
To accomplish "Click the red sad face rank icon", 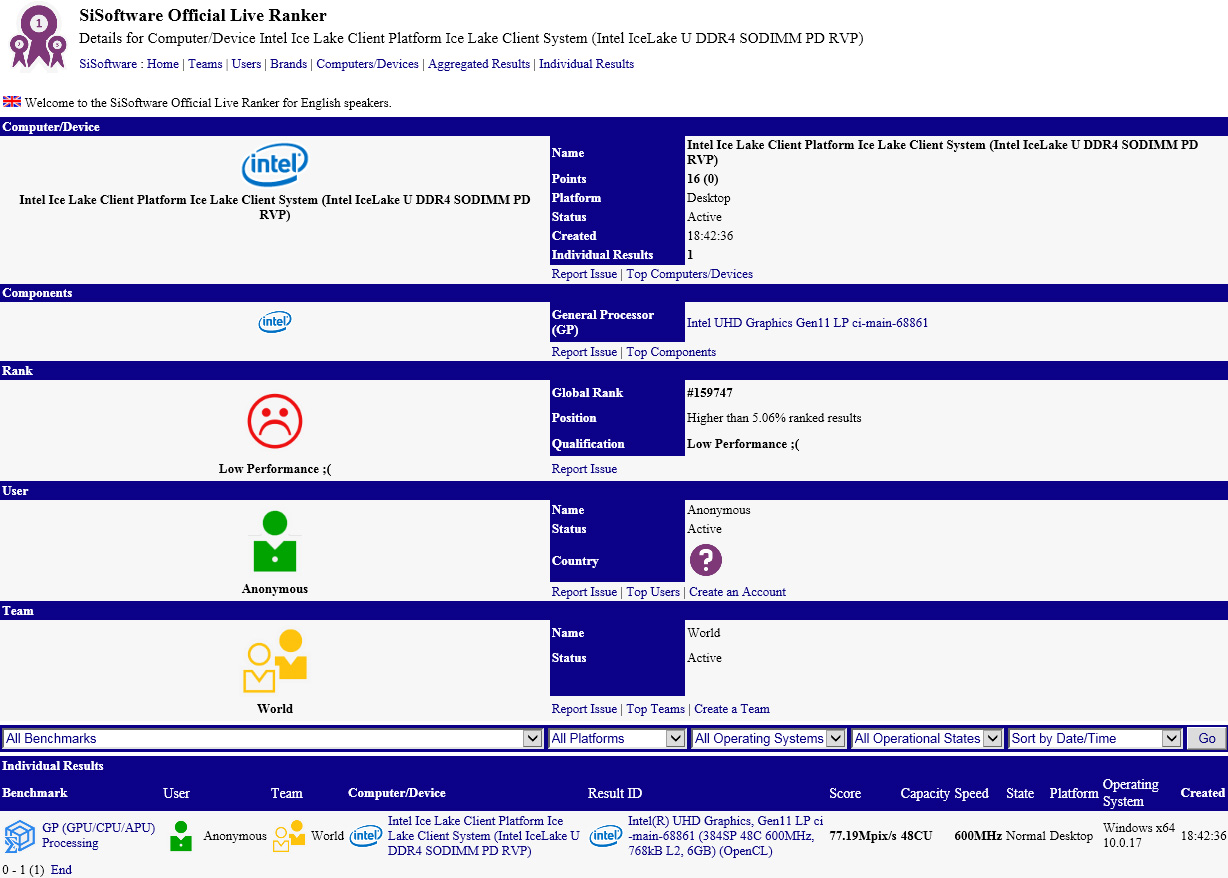I will coord(275,420).
